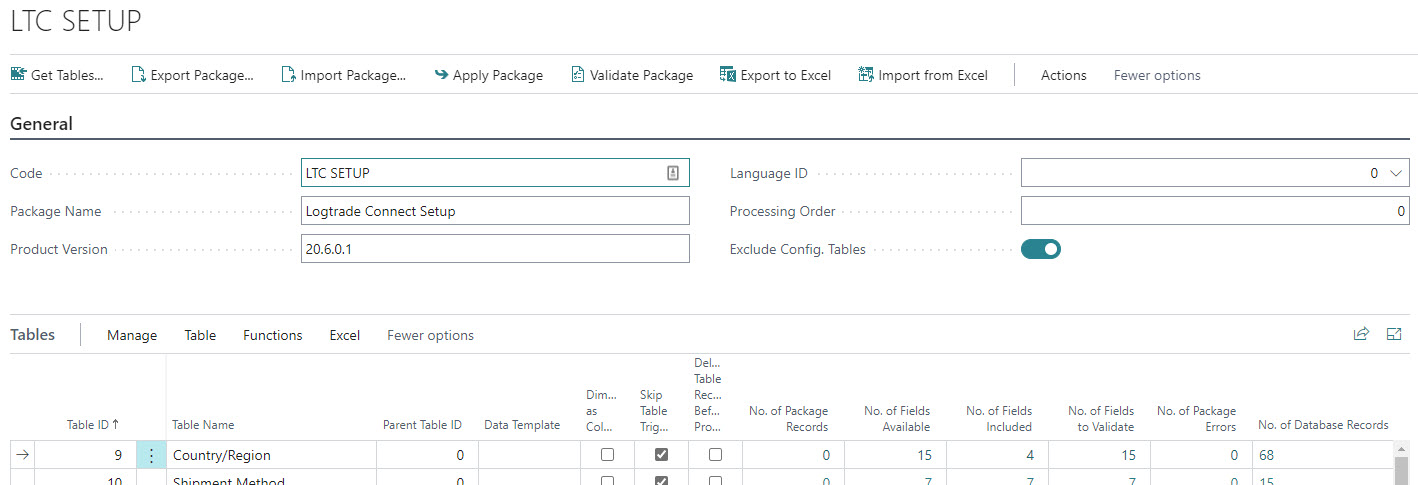Open the Code field lookup button
1418x485 pixels.
pyautogui.click(x=673, y=173)
